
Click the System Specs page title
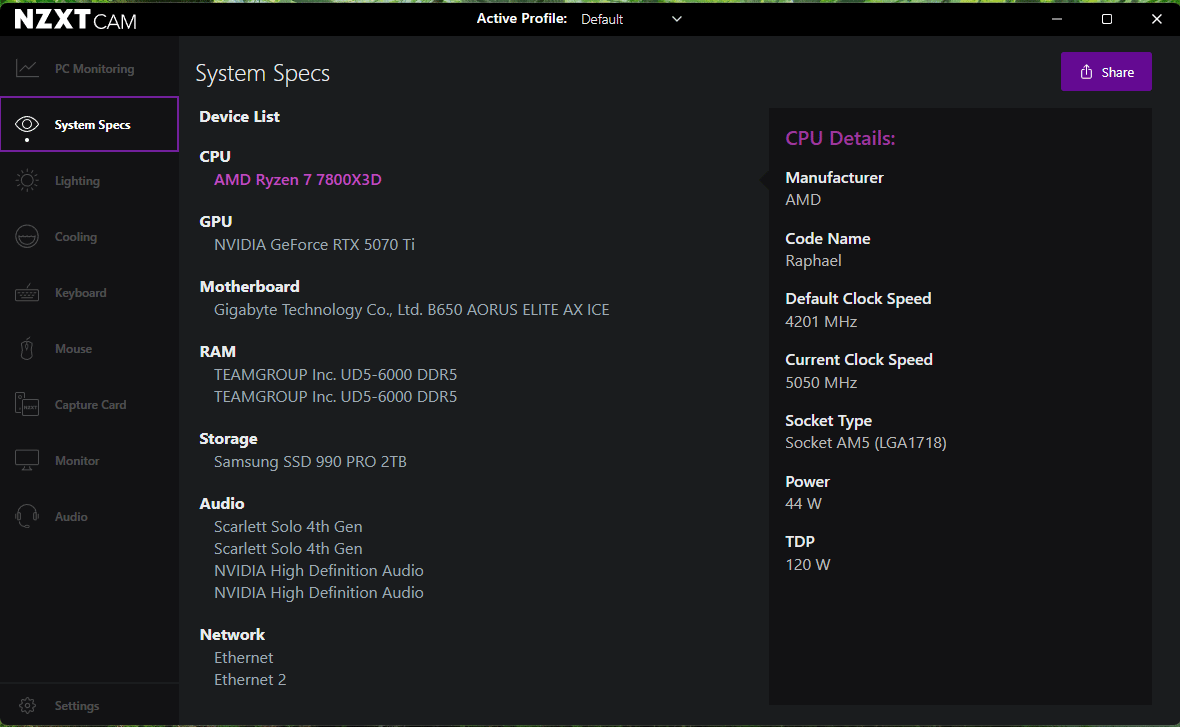[x=263, y=74]
